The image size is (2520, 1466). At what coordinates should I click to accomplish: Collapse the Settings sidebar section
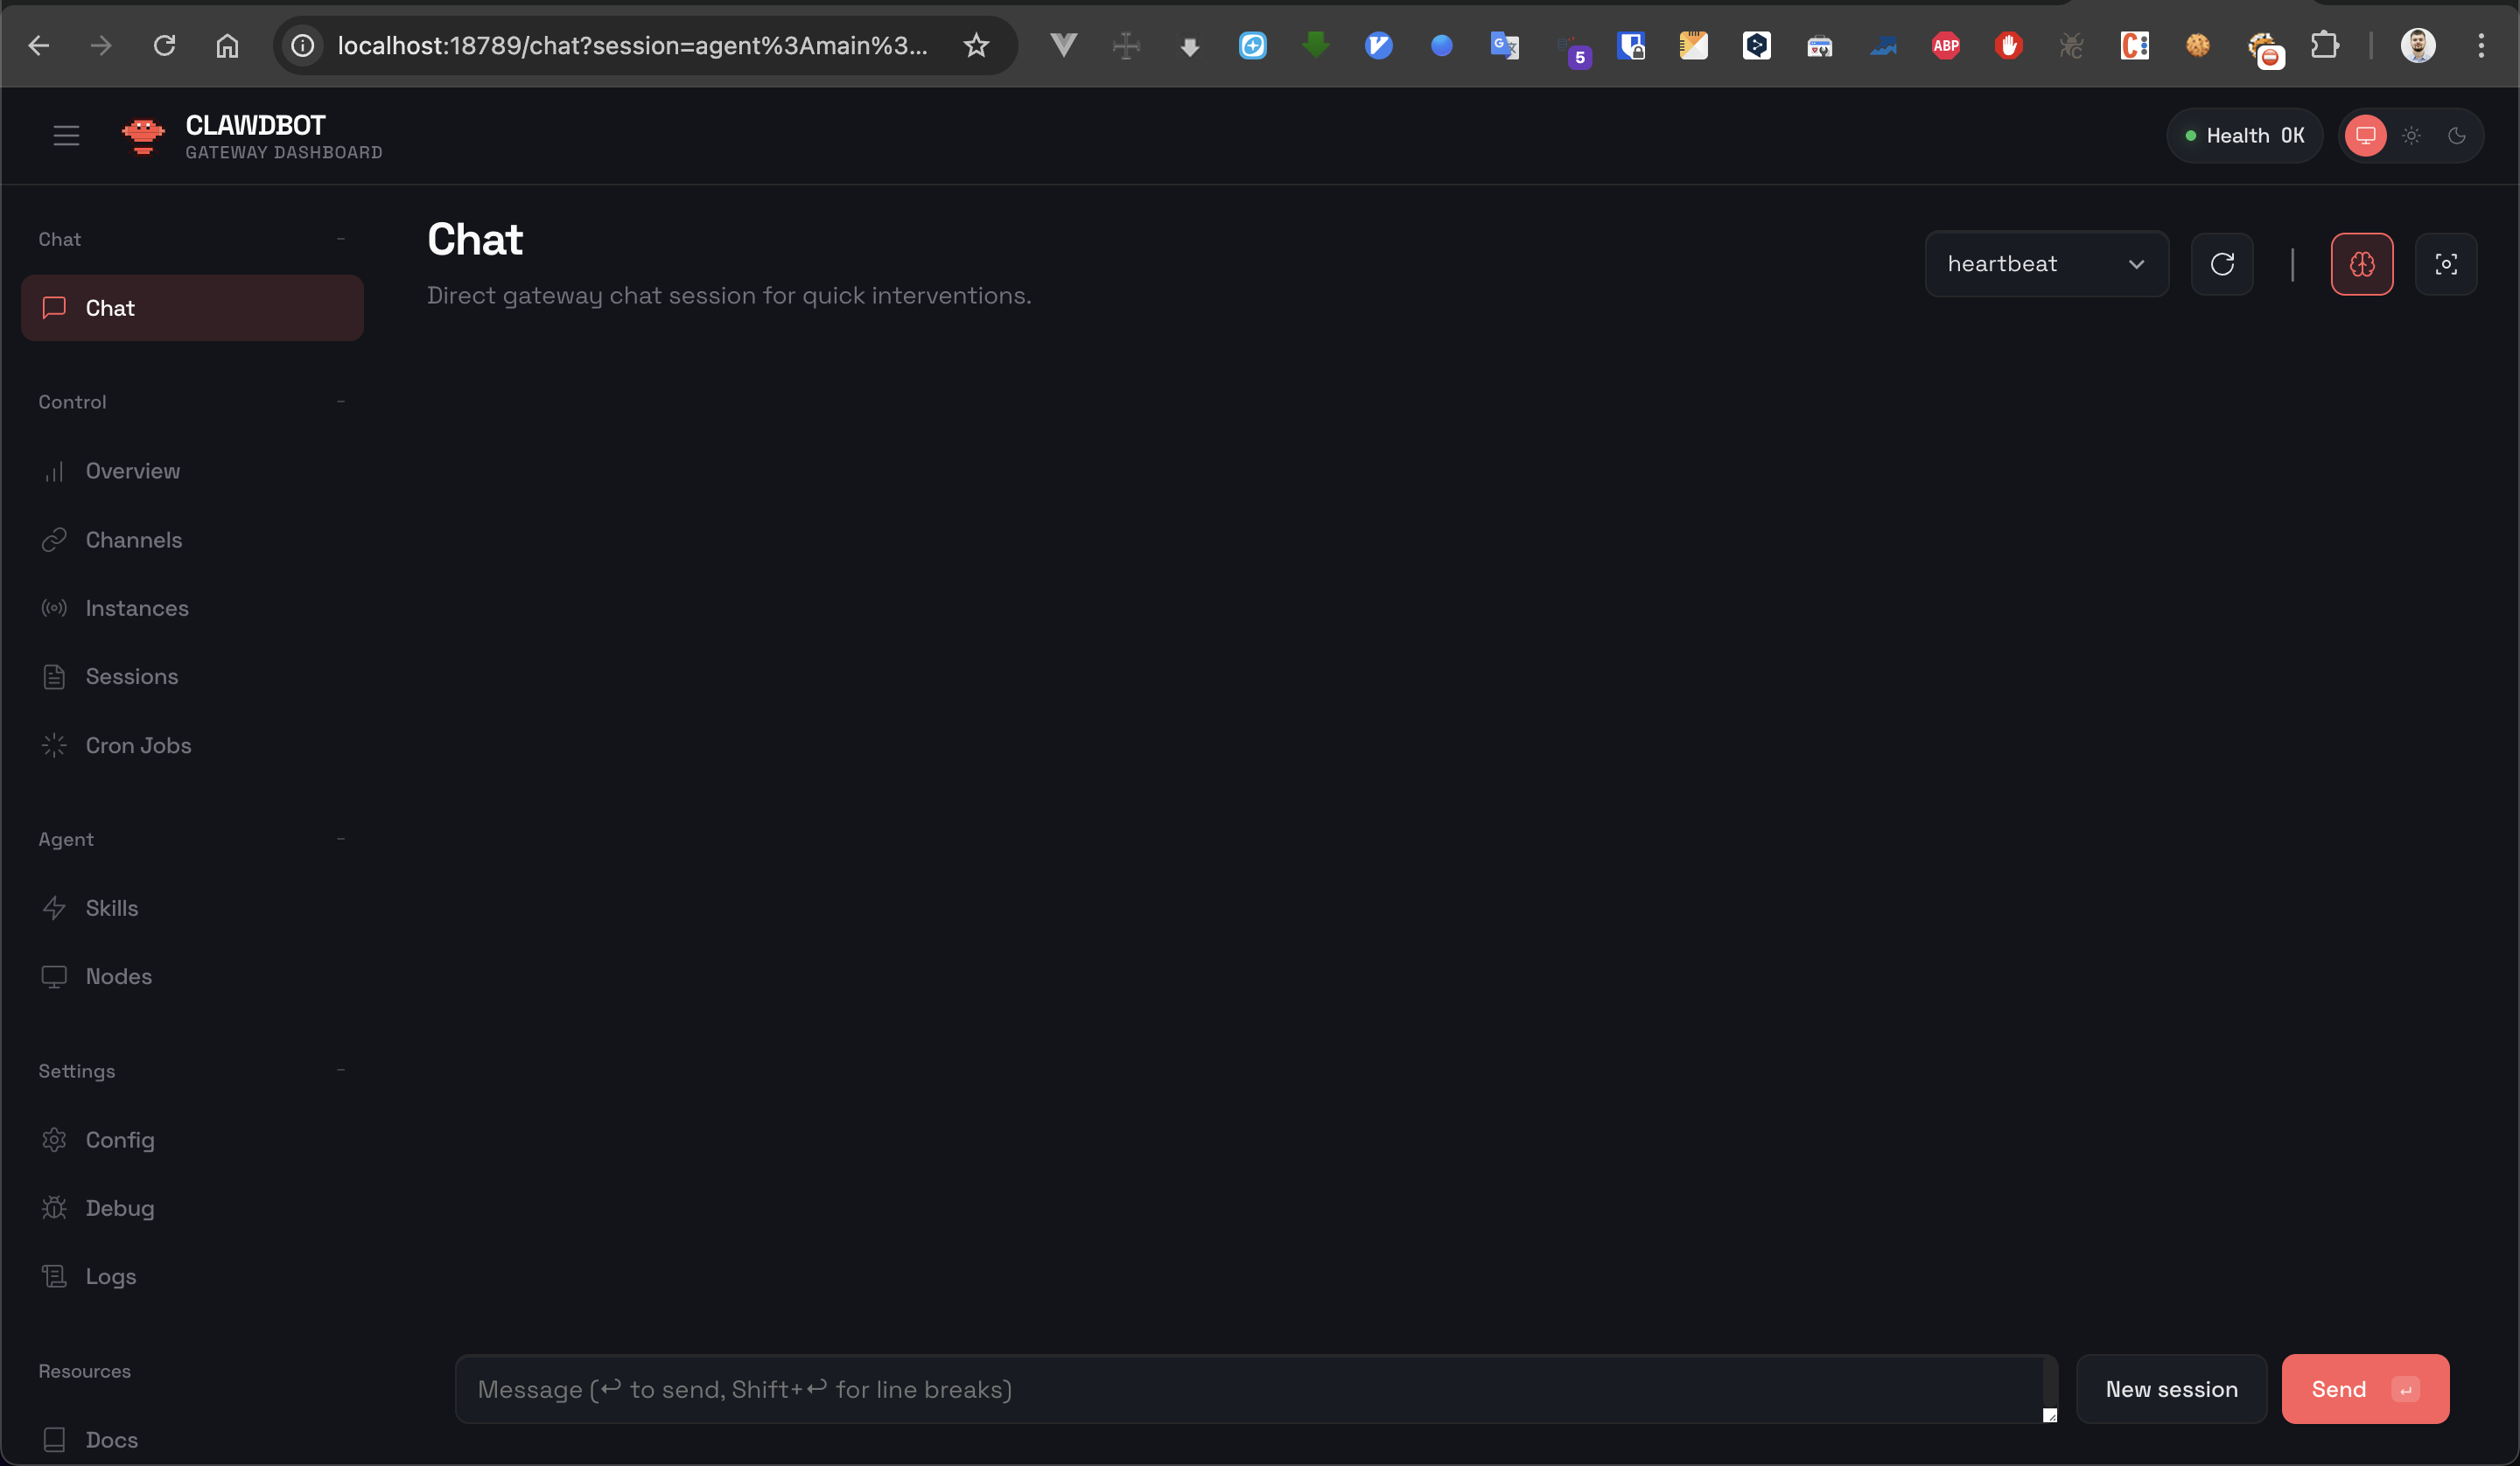[x=341, y=1070]
